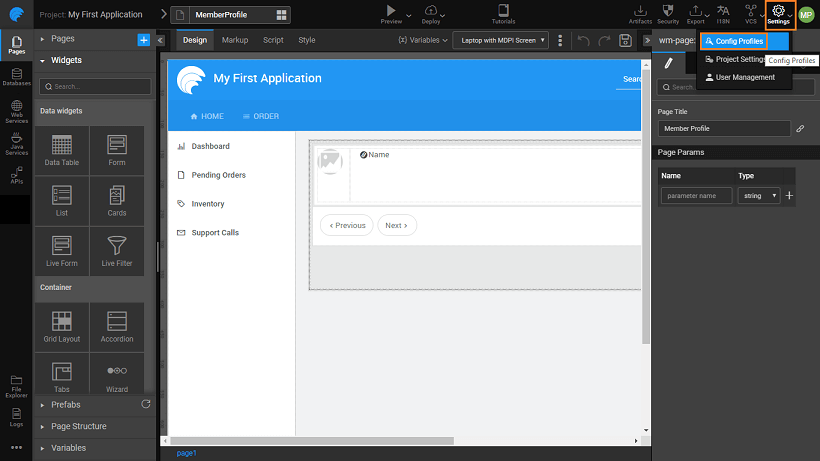The width and height of the screenshot is (820, 461).
Task: Expand the Pages section
Action: coord(62,39)
